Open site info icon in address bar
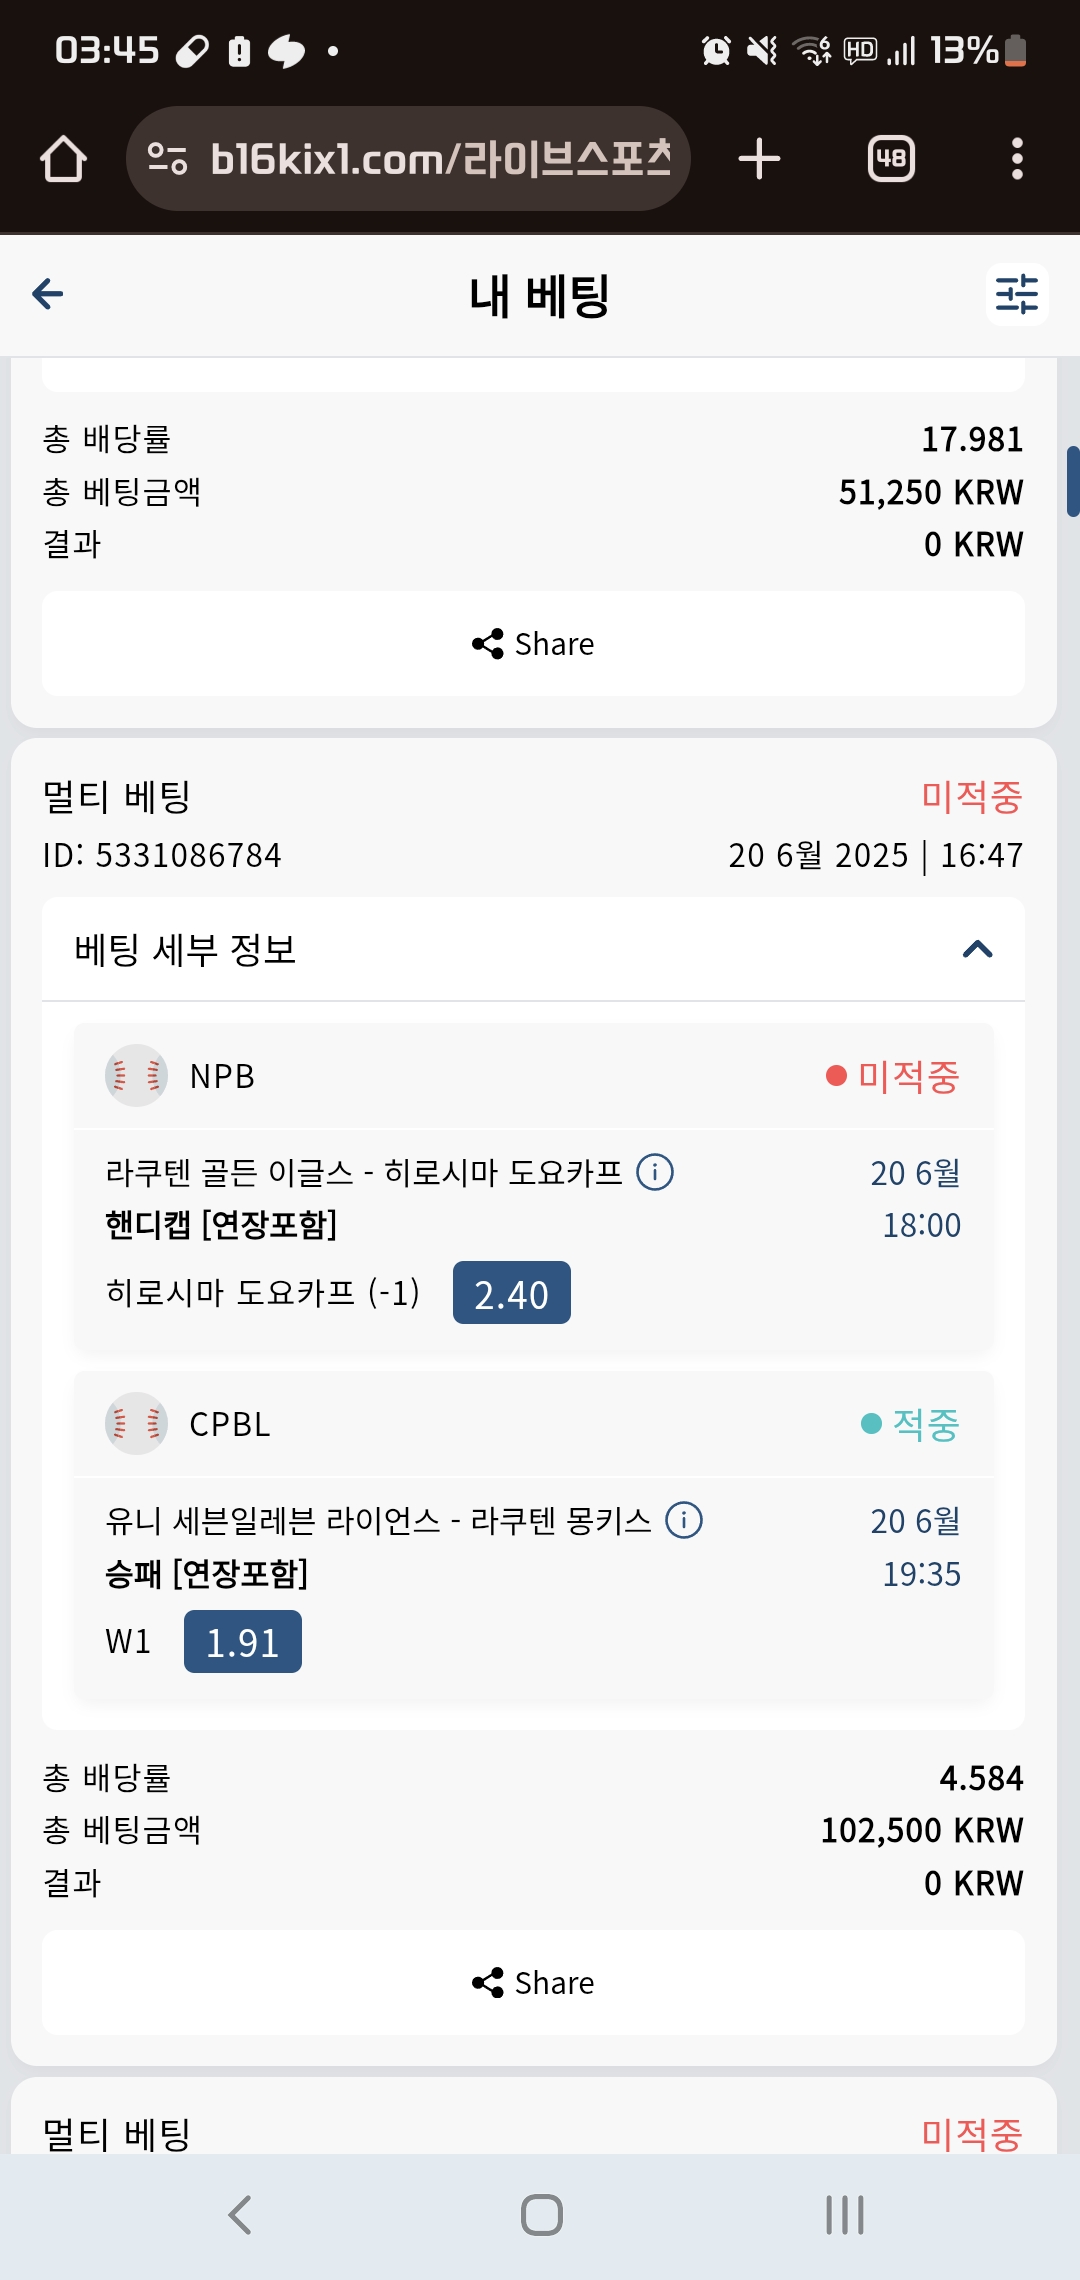 tap(167, 159)
